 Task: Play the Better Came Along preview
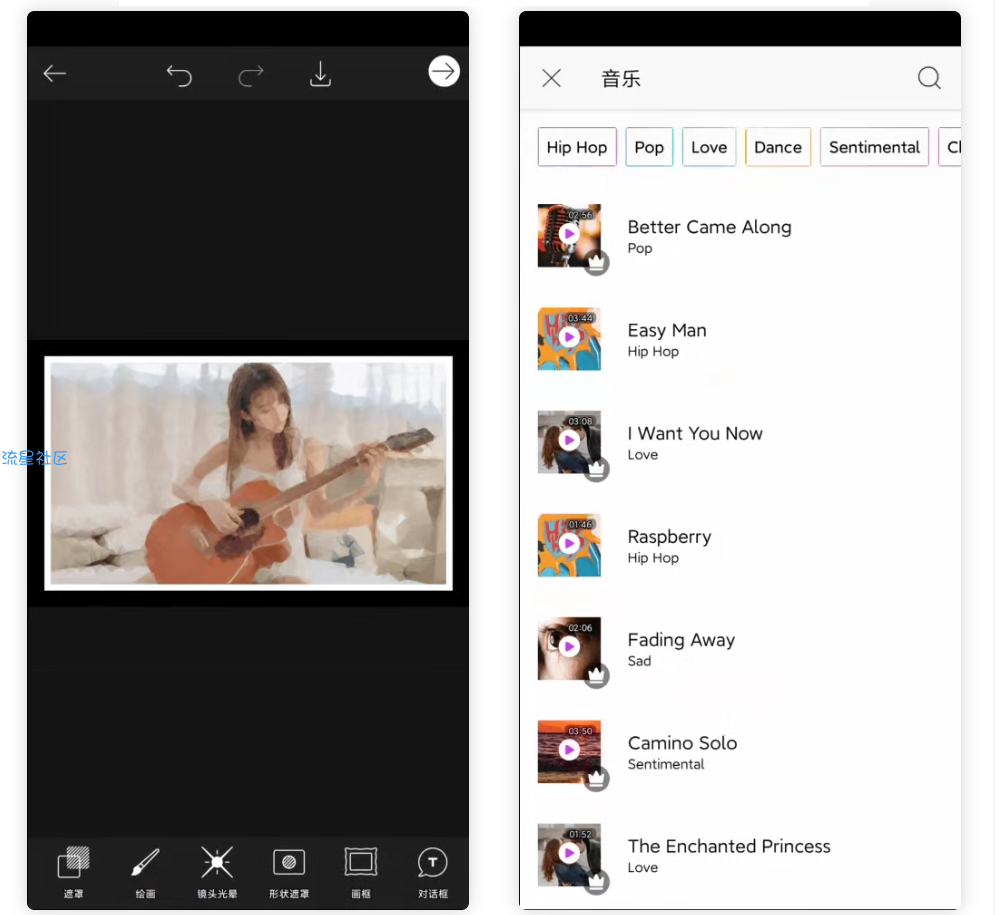tap(569, 234)
